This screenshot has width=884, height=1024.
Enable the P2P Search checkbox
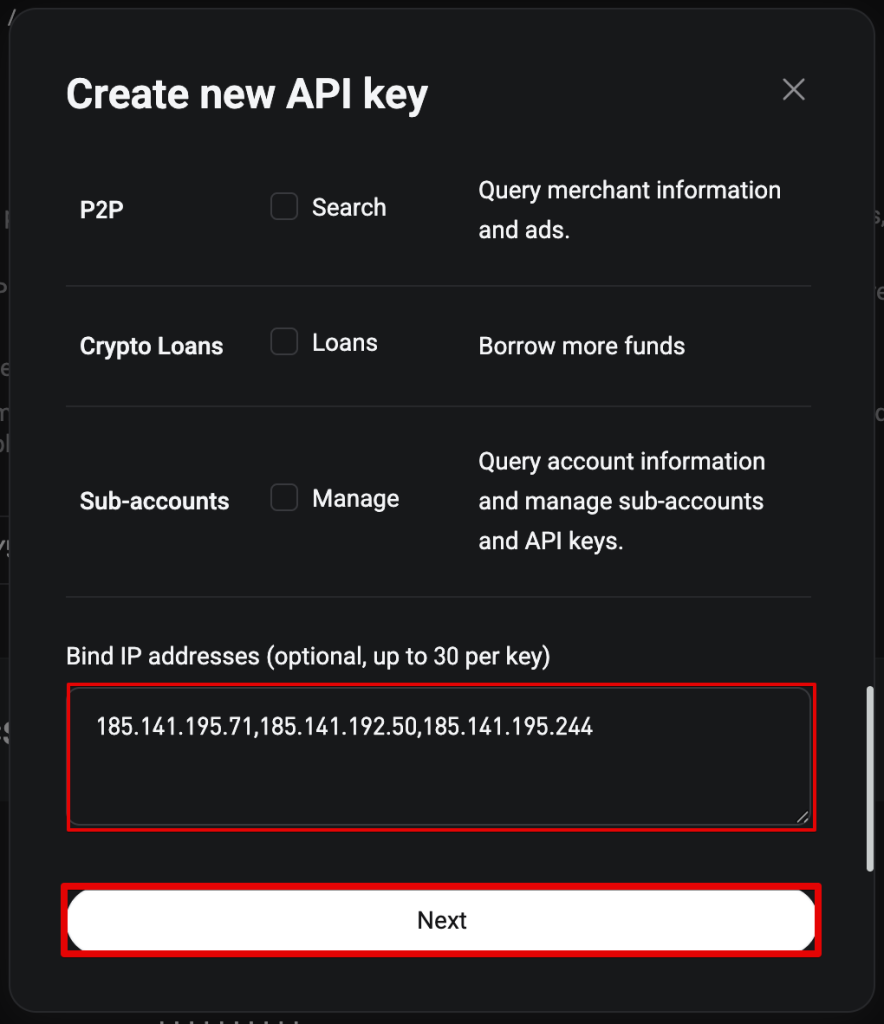(x=284, y=206)
